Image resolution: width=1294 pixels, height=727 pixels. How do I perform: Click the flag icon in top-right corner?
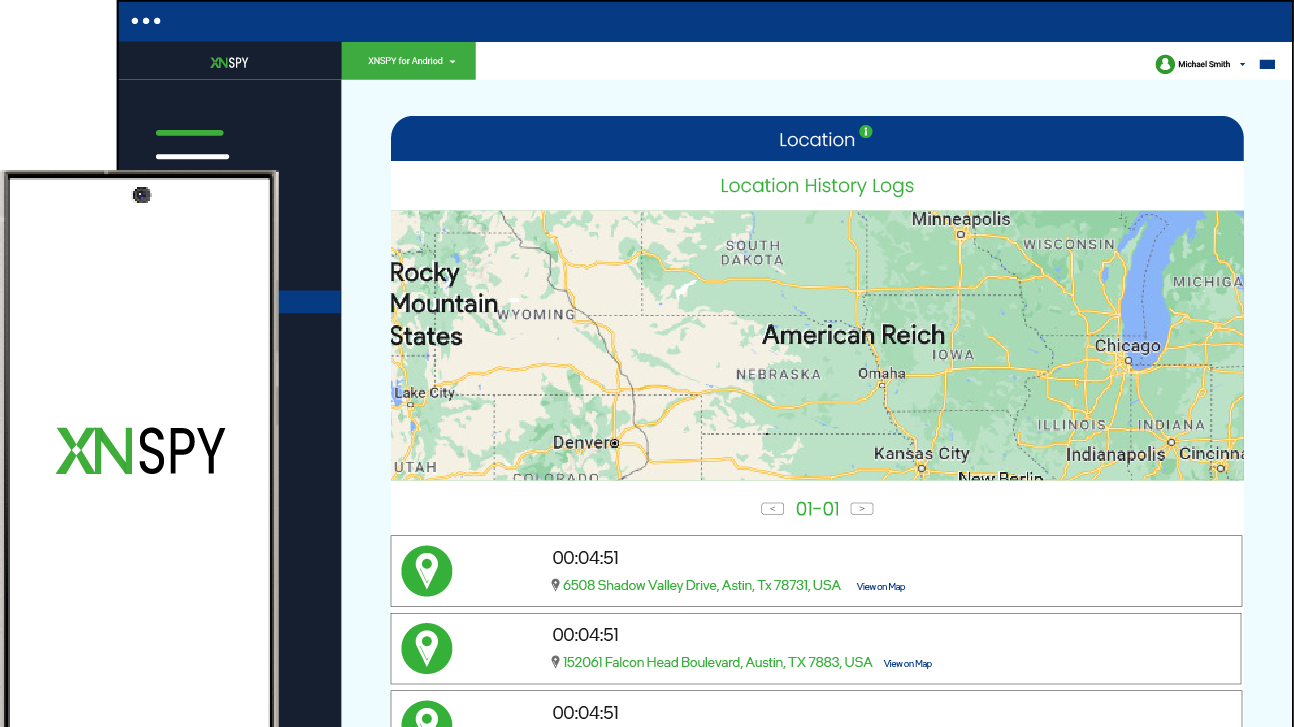tap(1267, 64)
